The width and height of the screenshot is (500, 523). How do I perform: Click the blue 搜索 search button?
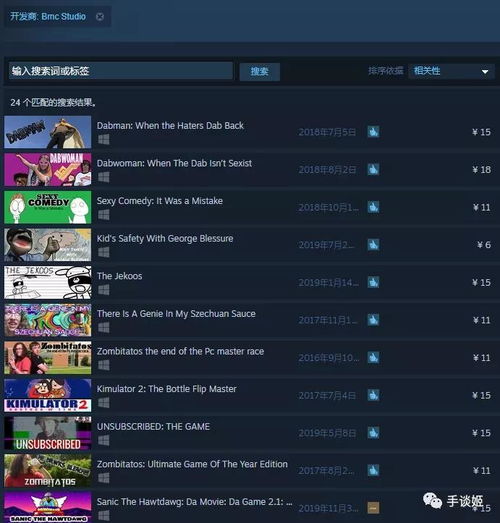tap(260, 71)
